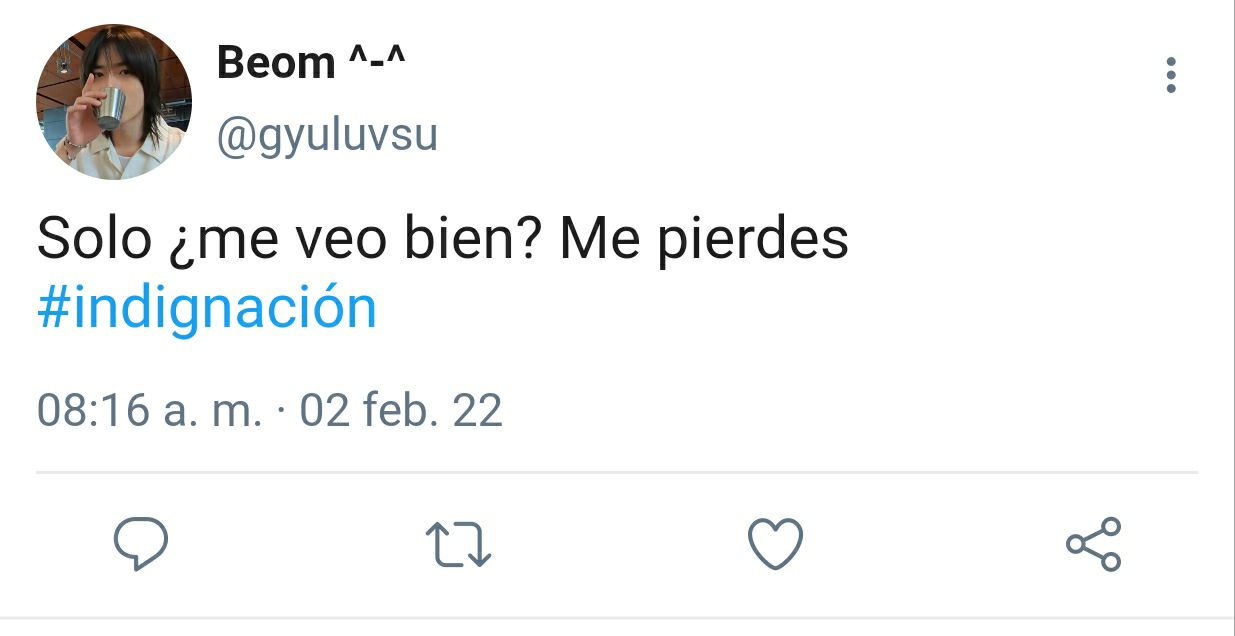Click the date 02 feb. 22
This screenshot has height=636, width=1235.
(401, 411)
